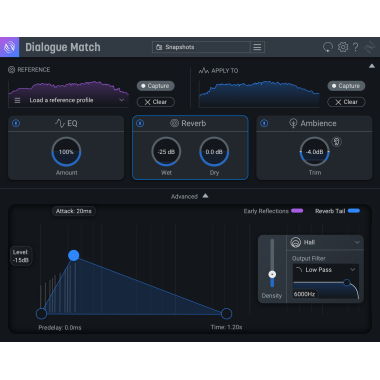
Task: Click the Density slider handle
Action: (272, 274)
